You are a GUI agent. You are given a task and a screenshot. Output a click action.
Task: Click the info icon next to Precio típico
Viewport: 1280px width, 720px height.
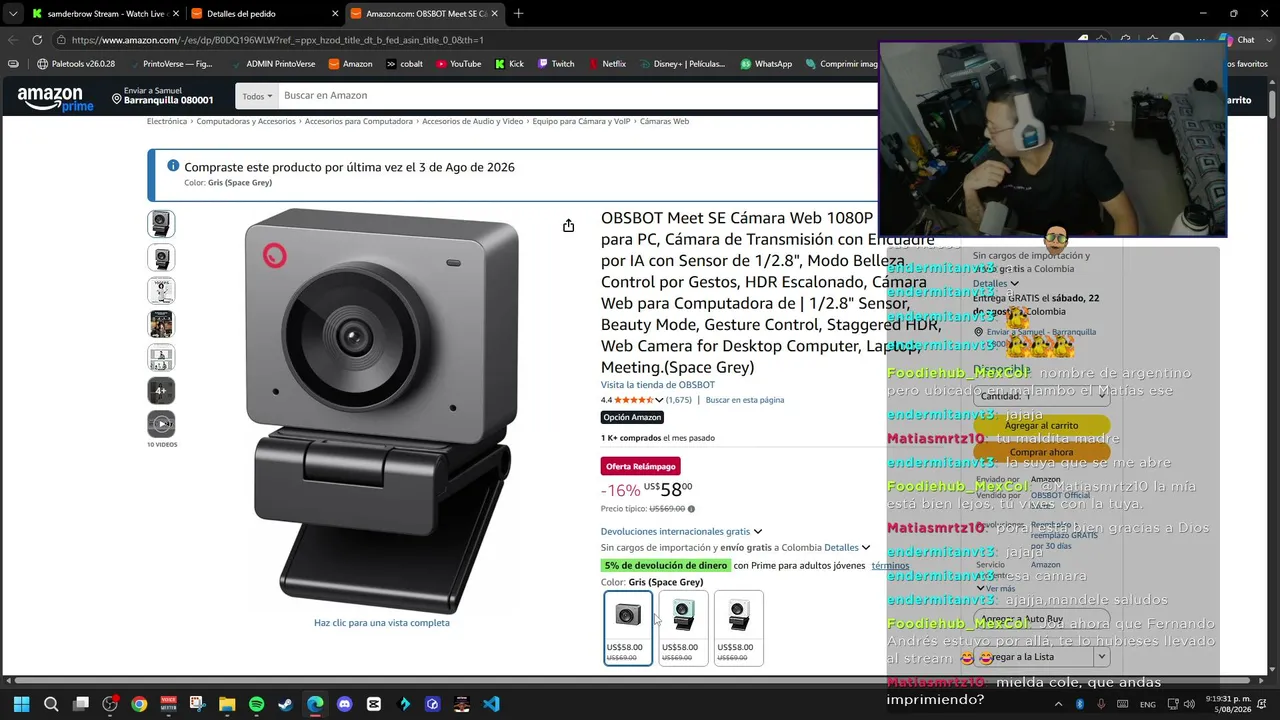point(691,509)
